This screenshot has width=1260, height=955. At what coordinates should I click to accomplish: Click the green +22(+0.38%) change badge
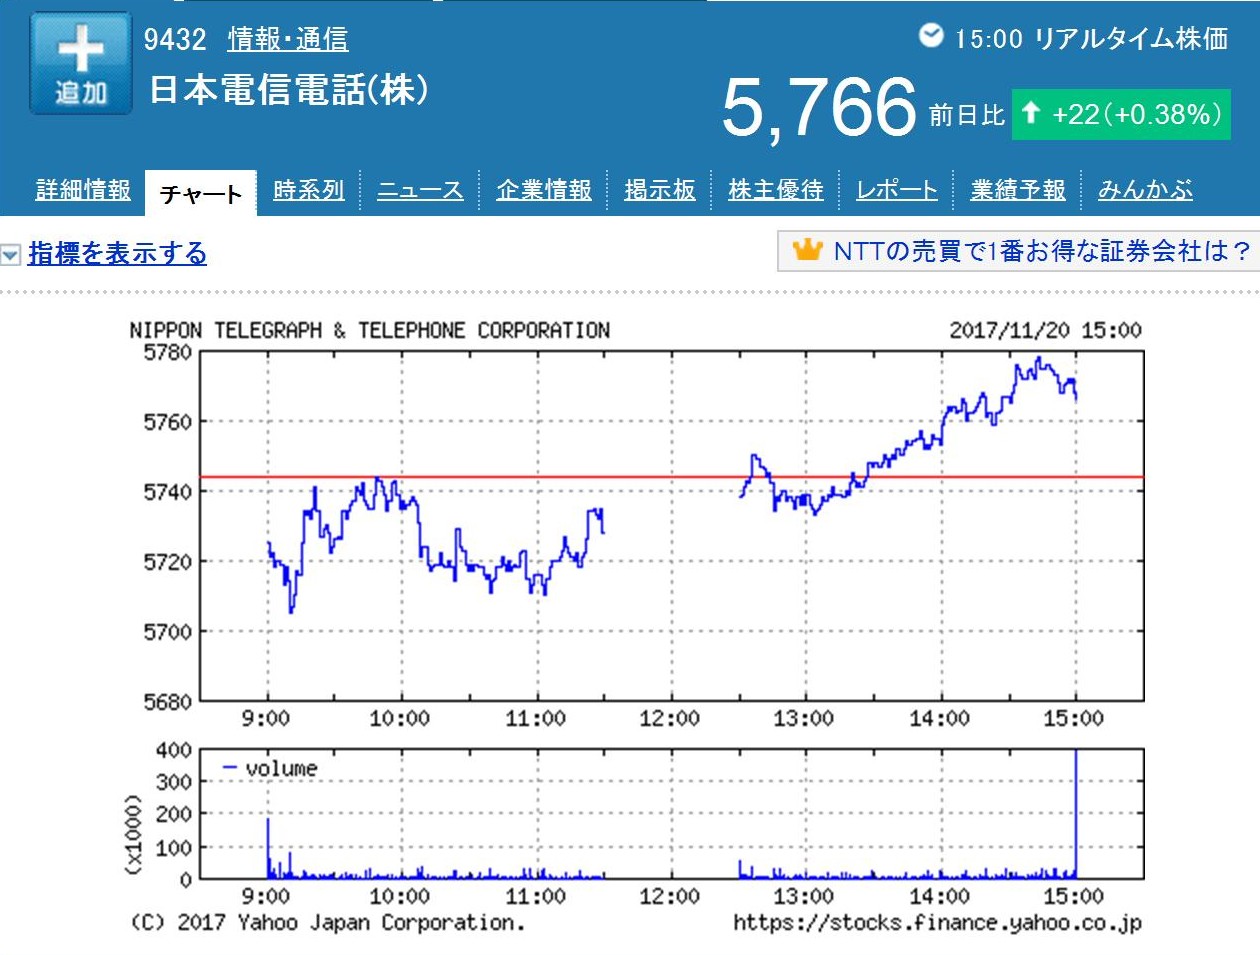click(x=1121, y=115)
